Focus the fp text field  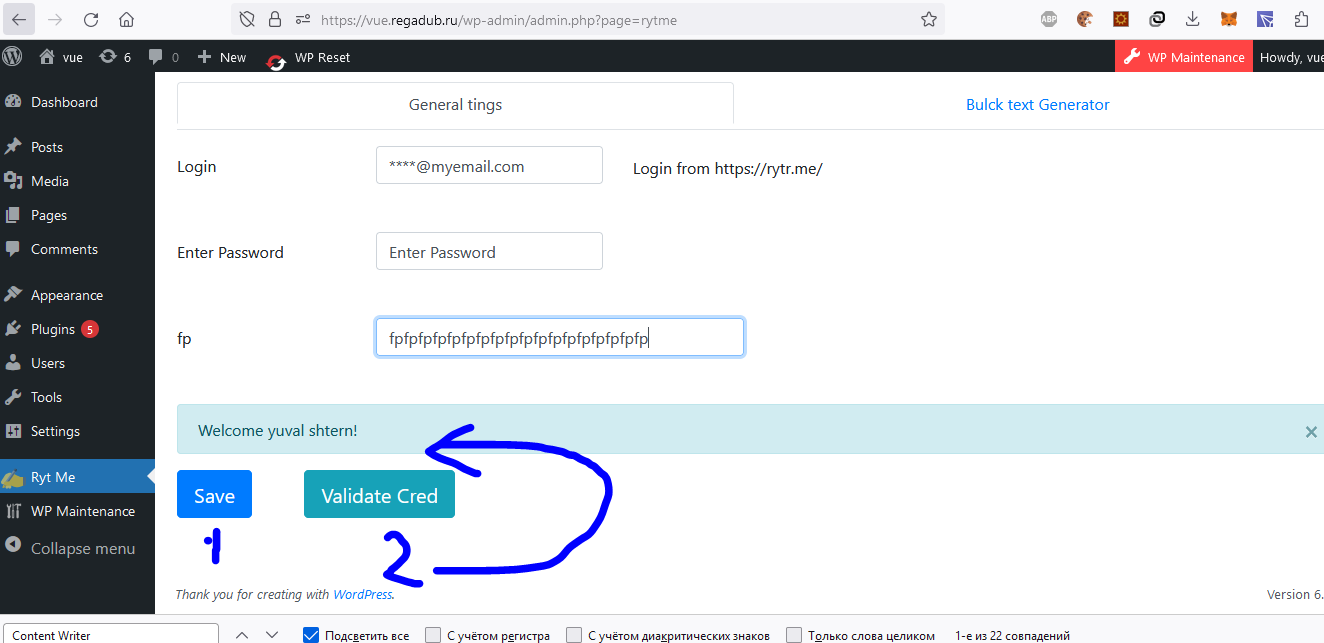pos(560,338)
